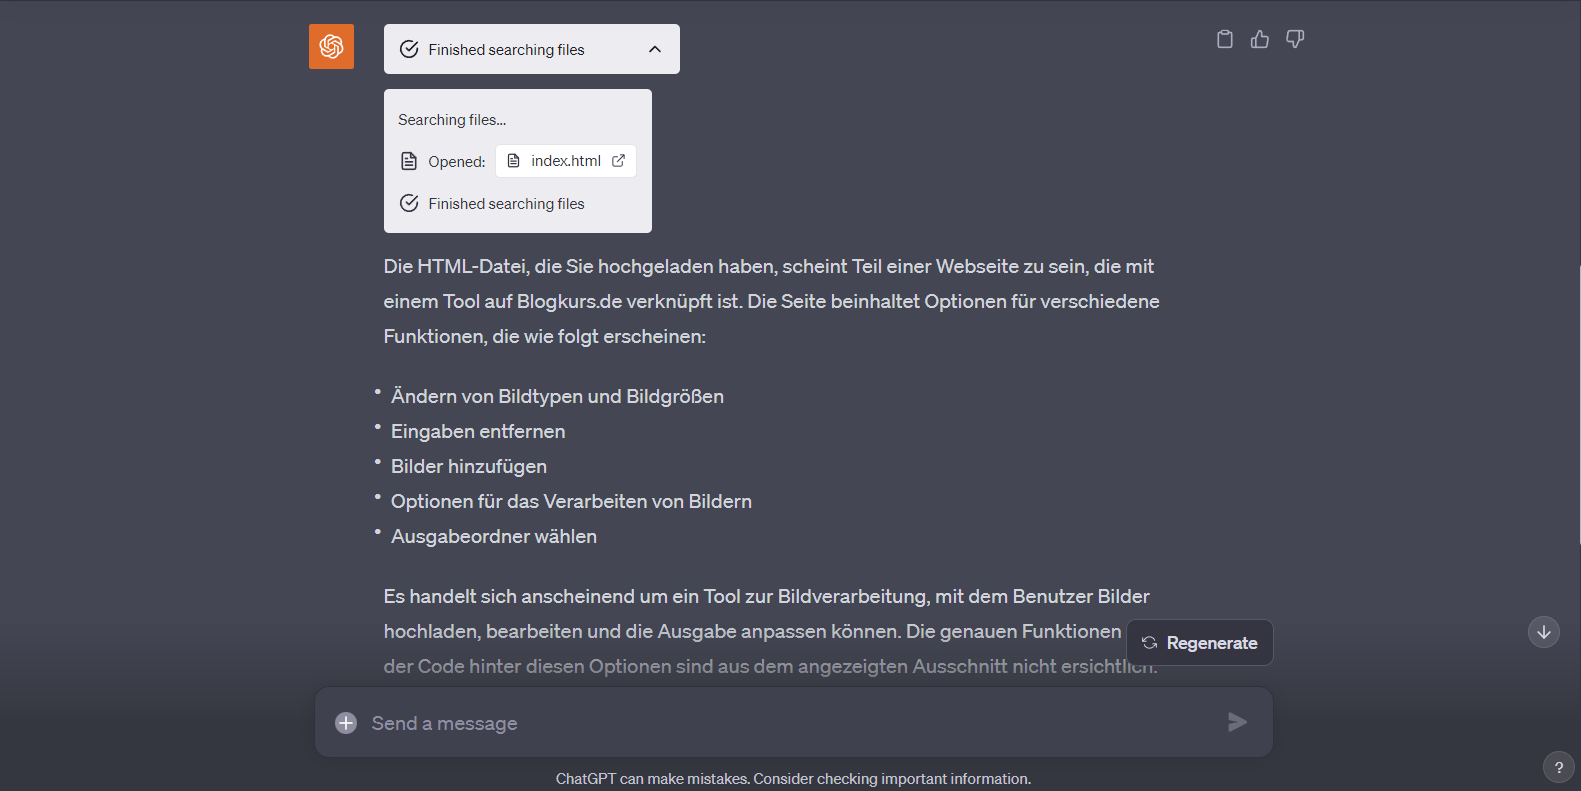The width and height of the screenshot is (1581, 791).
Task: Click the "ChatGPT can make mistakes" disclaimer text
Action: 793,779
